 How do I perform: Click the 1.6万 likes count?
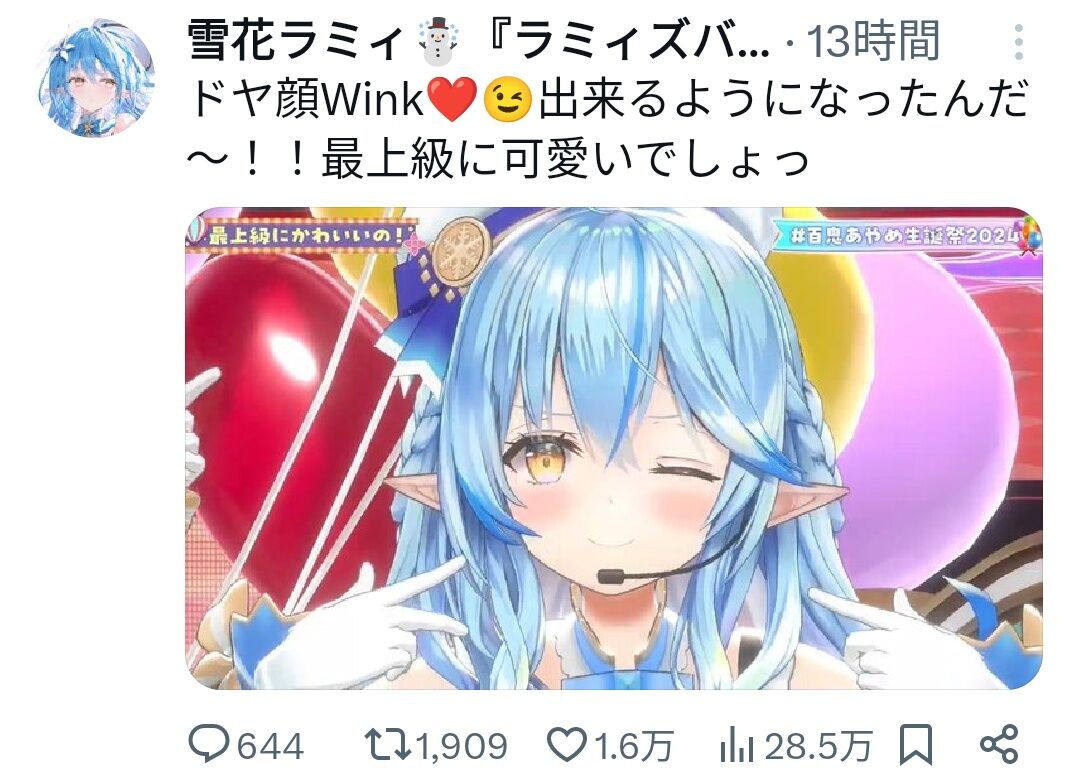[633, 747]
